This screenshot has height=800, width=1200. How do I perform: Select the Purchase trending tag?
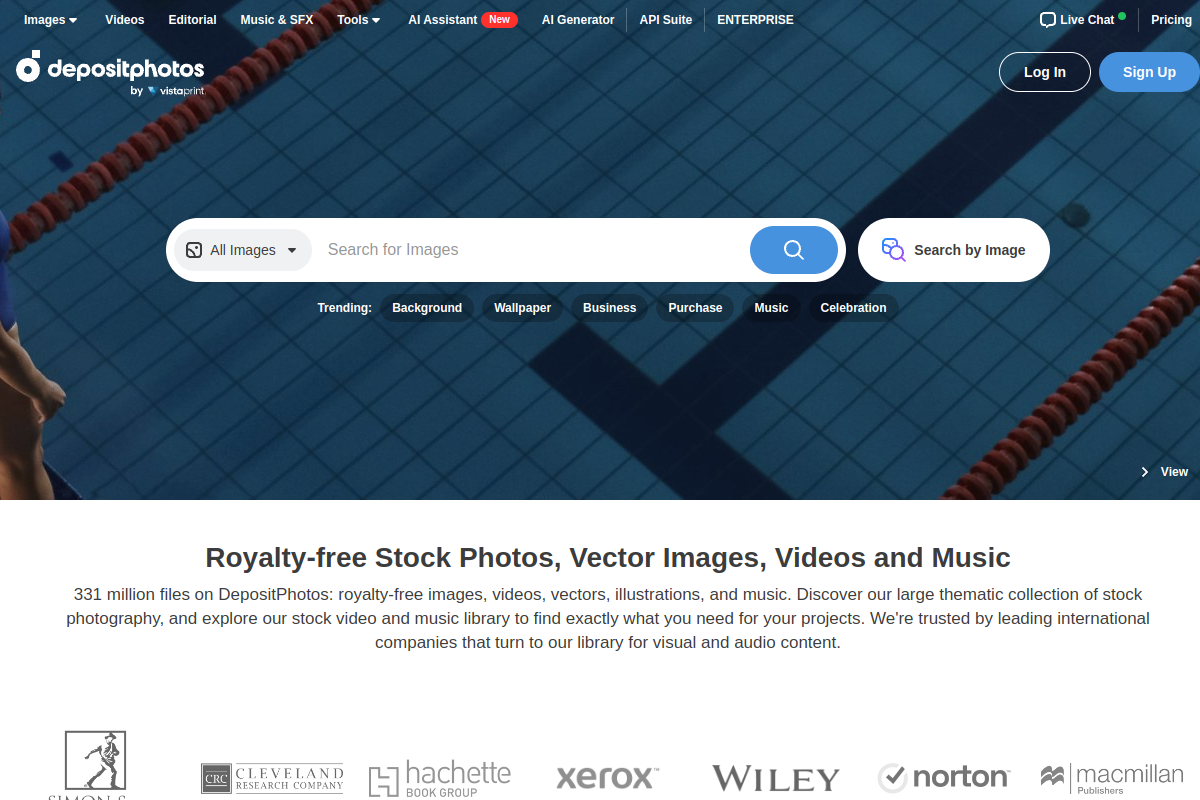[x=695, y=308]
